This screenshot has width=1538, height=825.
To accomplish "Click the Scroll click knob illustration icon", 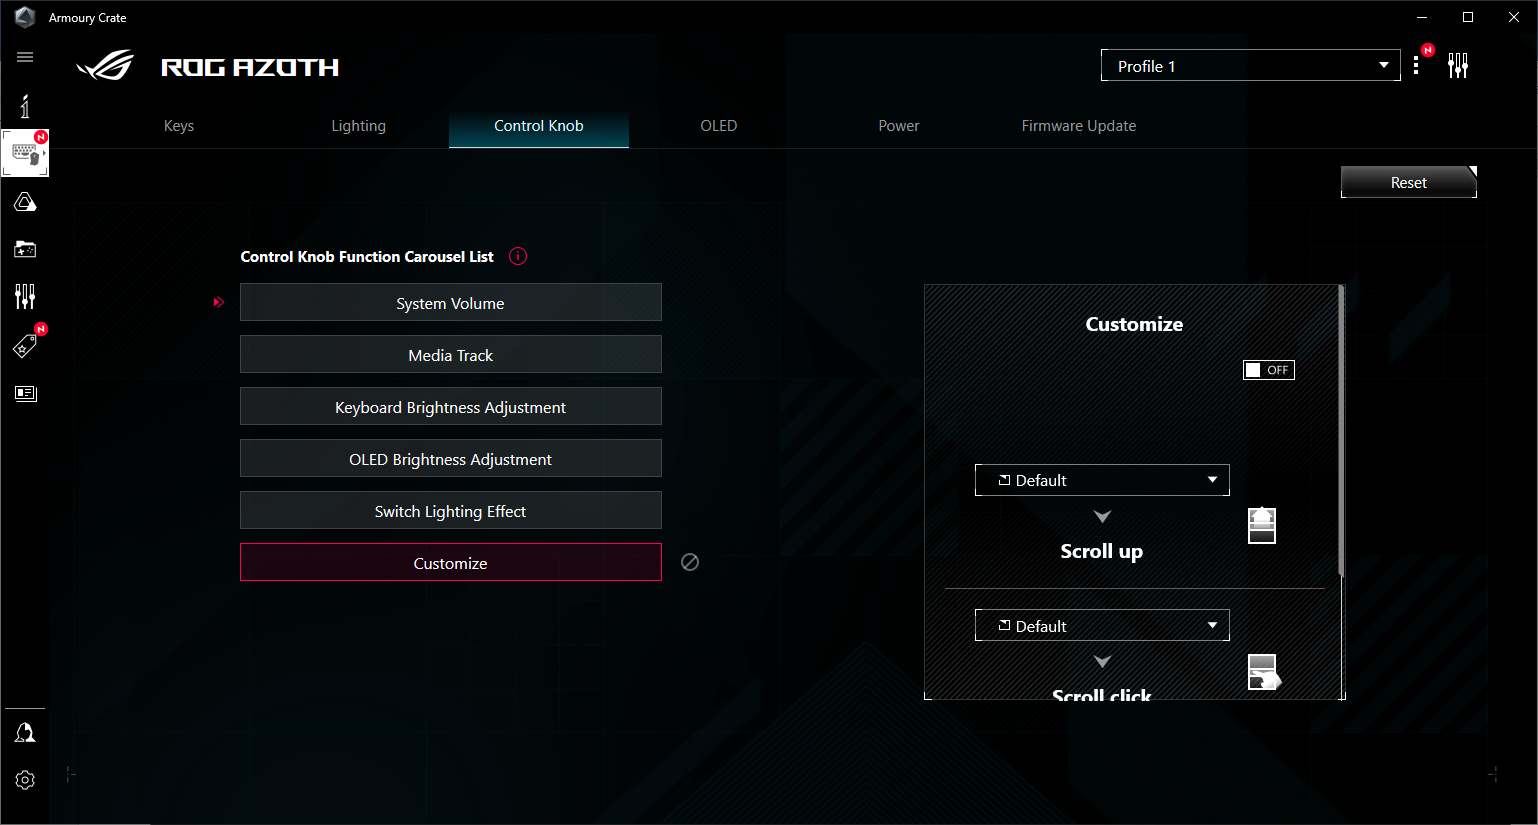I will pos(1264,672).
